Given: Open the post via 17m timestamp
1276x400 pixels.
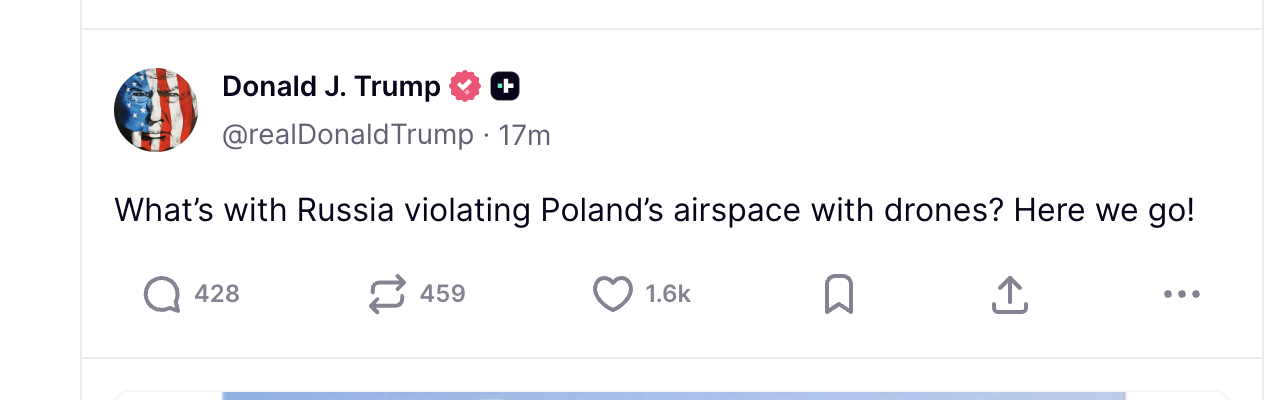Looking at the screenshot, I should pos(525,135).
